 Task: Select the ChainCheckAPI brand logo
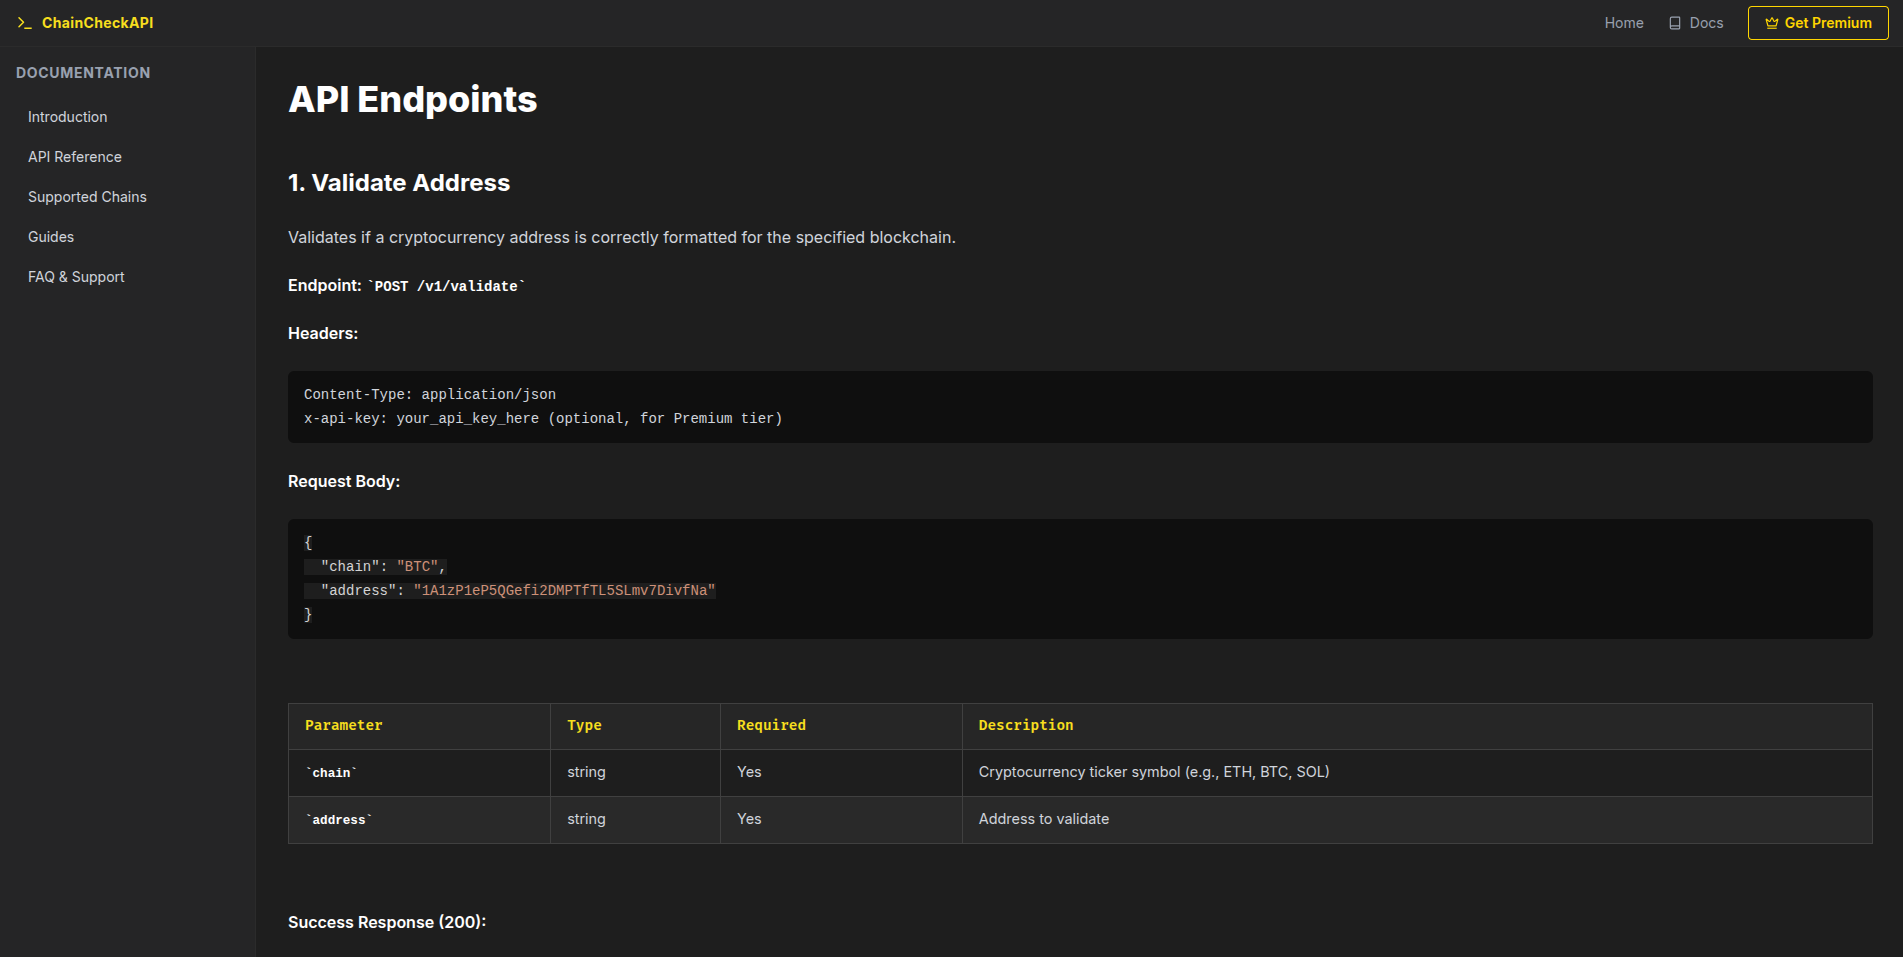point(98,22)
